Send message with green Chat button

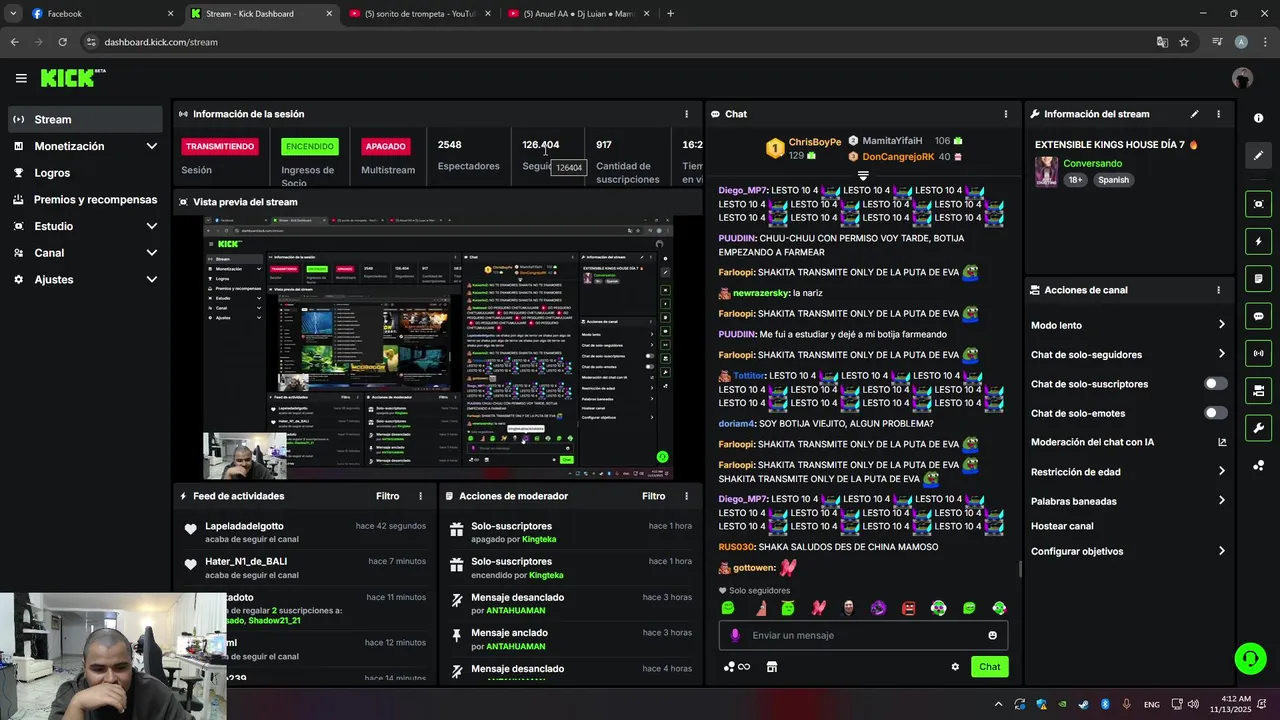tap(989, 667)
